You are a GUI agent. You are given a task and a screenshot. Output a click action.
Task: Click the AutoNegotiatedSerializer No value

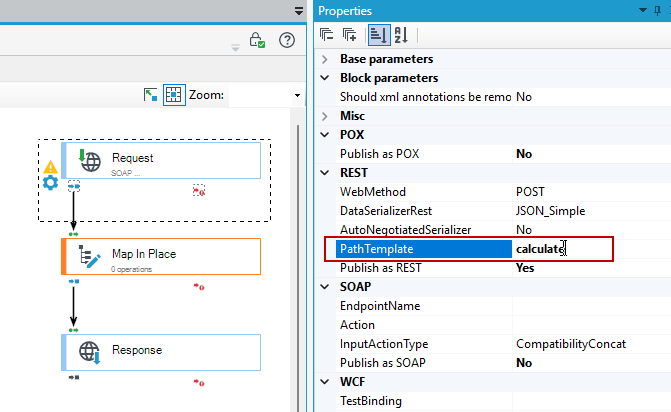[524, 230]
